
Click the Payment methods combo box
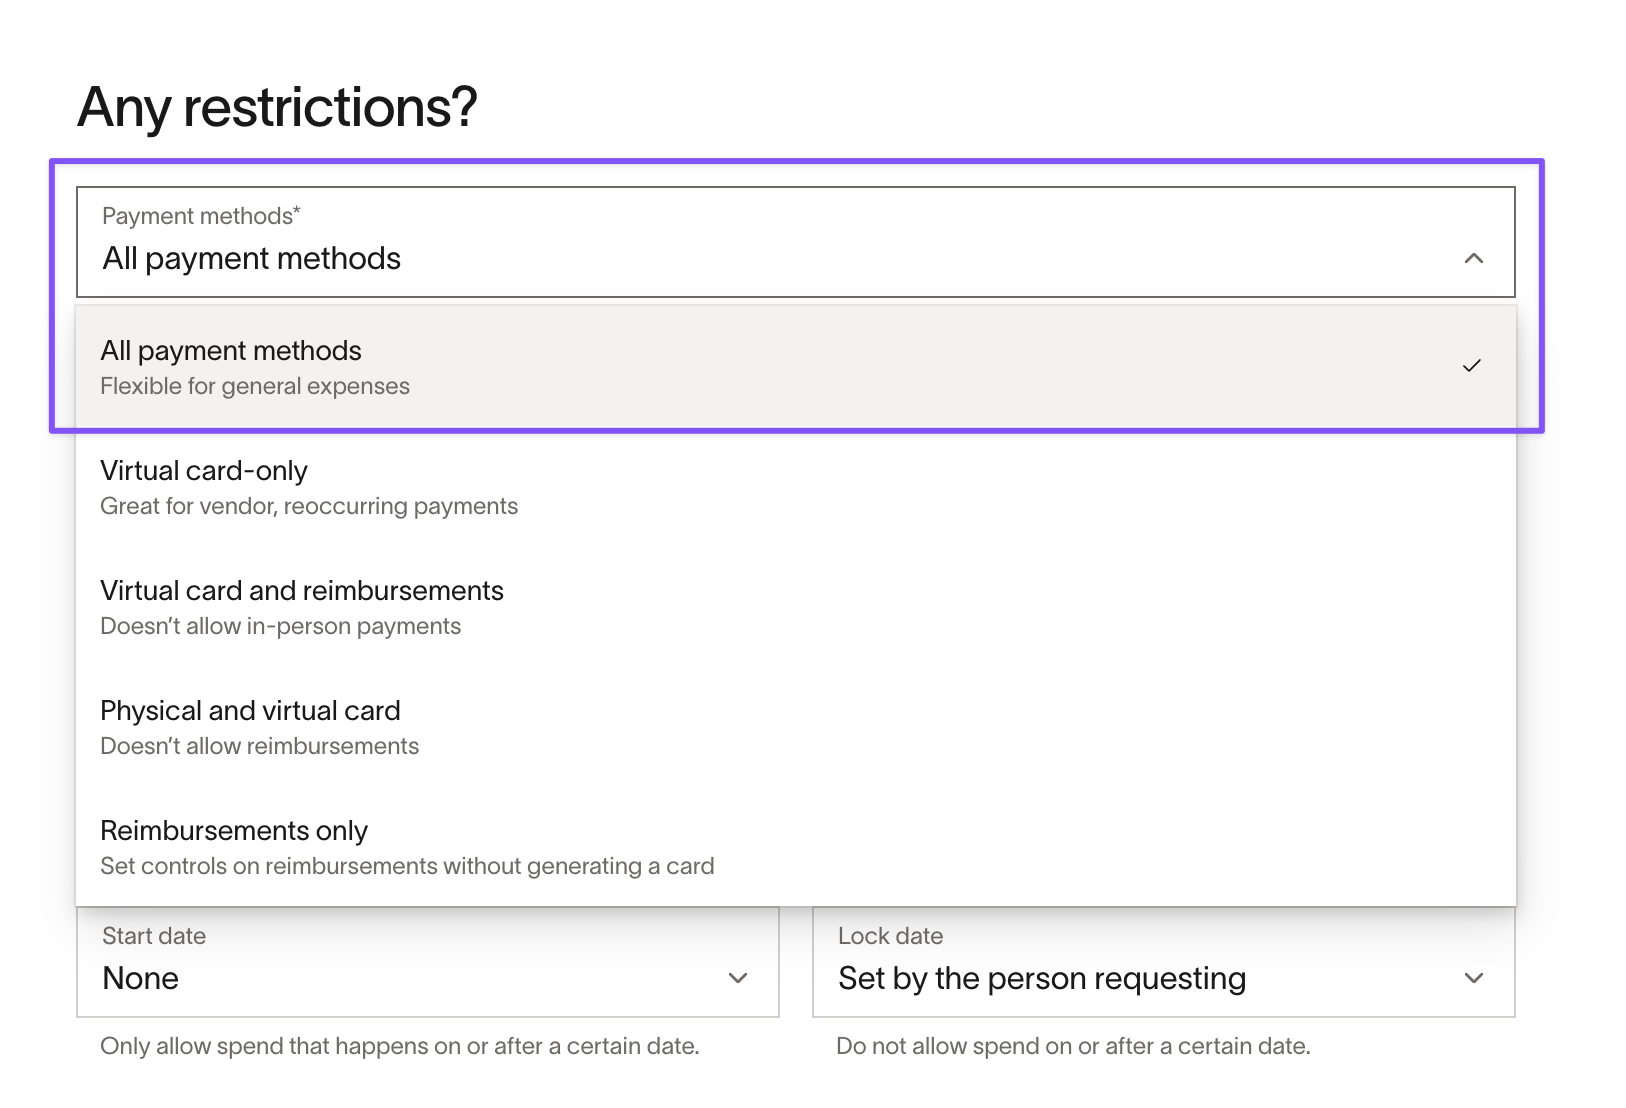[796, 242]
